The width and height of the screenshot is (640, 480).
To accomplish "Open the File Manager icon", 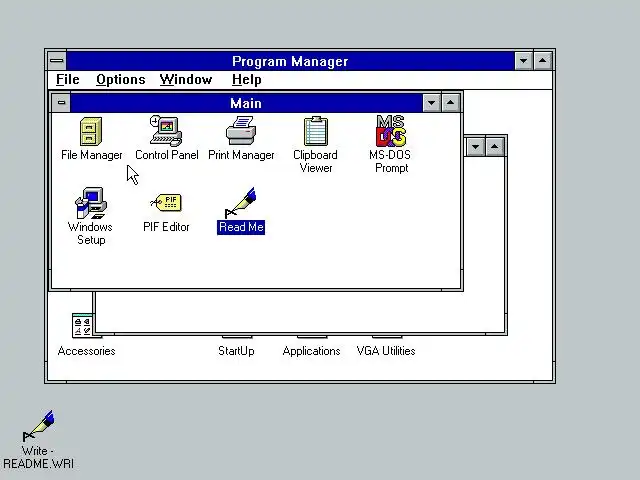I will point(91,131).
